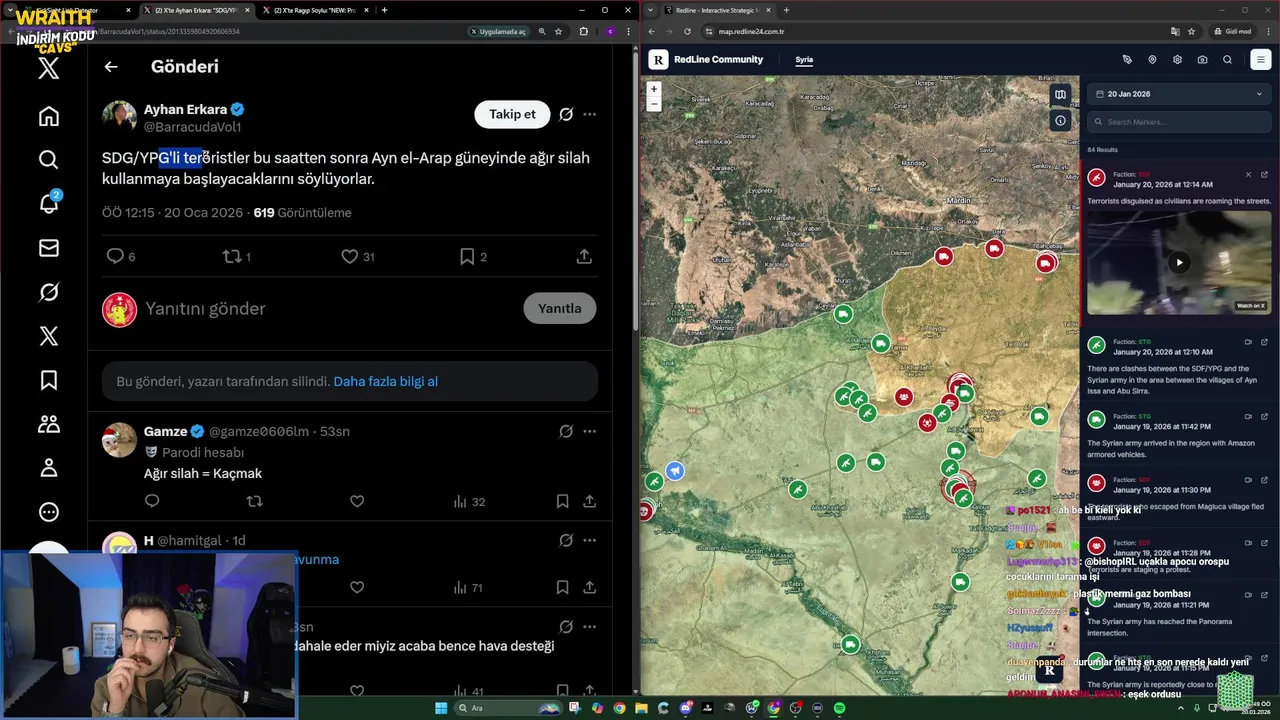Viewport: 1280px width, 720px height.
Task: Open Ayhan Erkara profile name link
Action: [185, 110]
